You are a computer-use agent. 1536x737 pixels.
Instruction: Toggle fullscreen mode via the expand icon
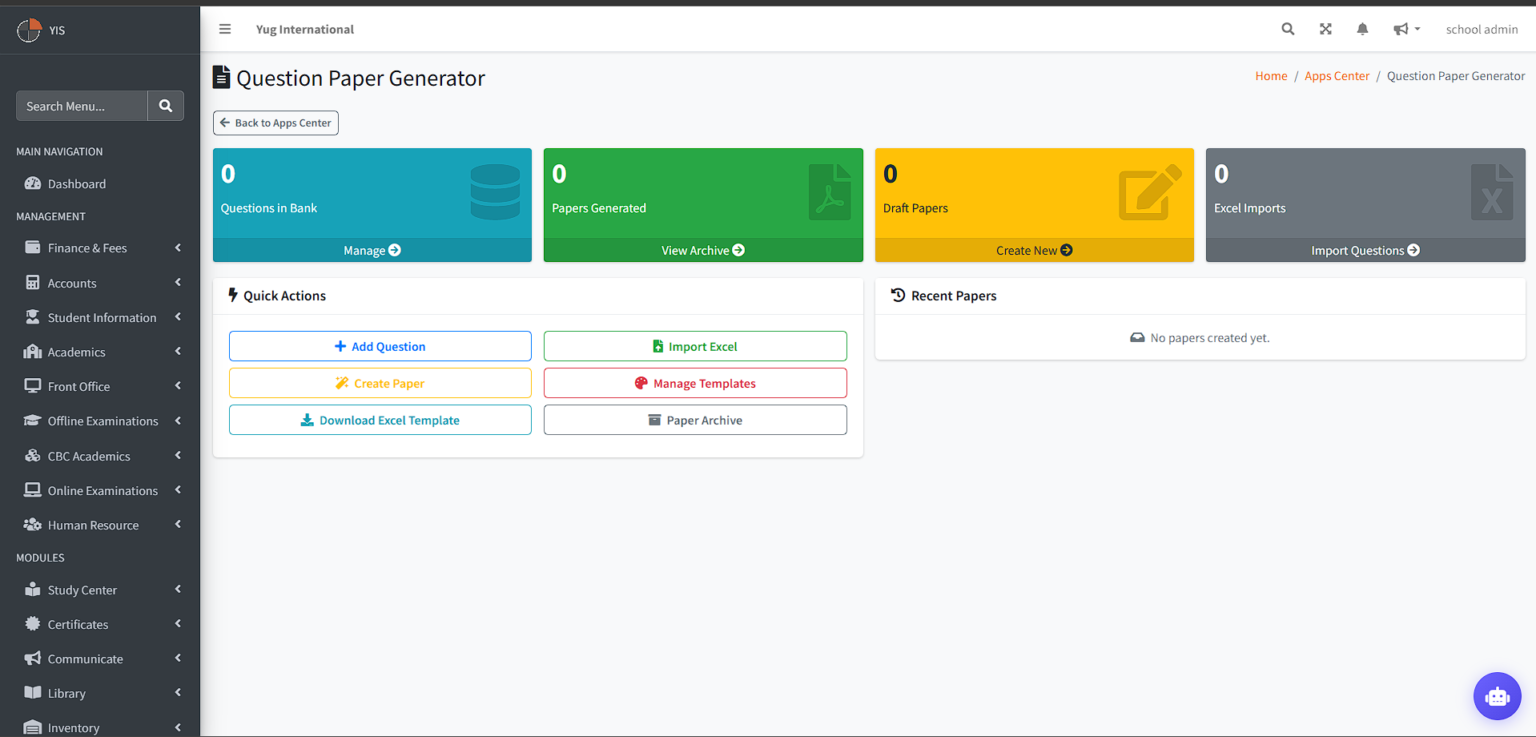click(x=1325, y=29)
